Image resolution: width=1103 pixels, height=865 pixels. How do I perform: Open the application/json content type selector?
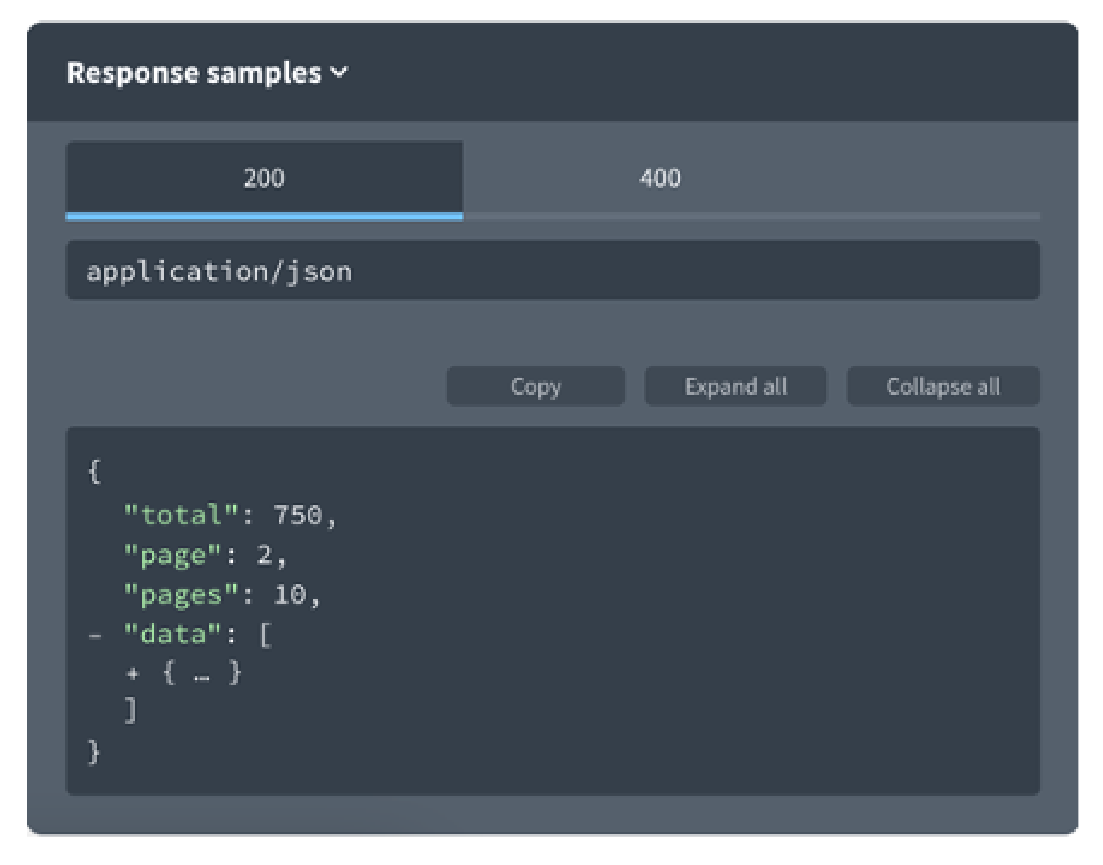click(x=552, y=271)
